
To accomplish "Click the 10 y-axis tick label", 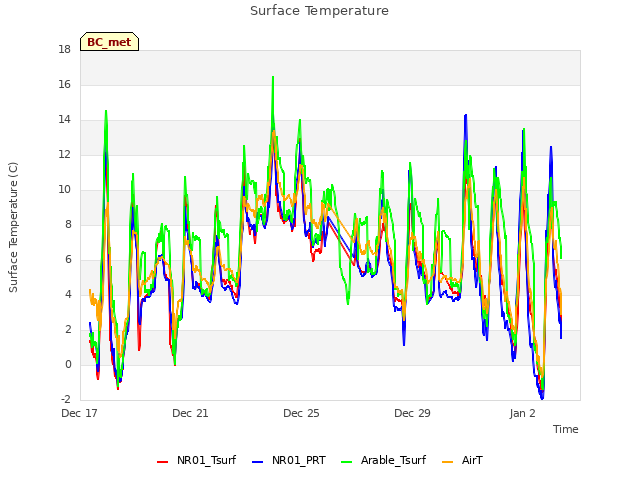I will click(x=64, y=189).
